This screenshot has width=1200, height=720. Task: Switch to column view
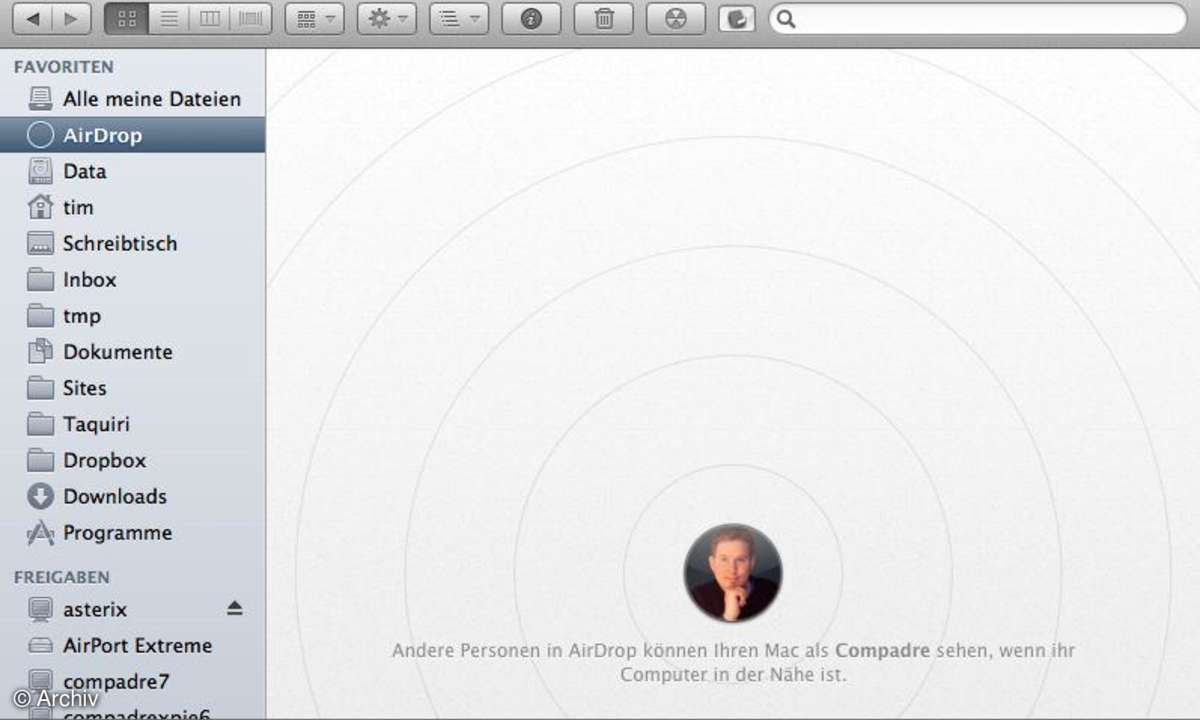(210, 18)
